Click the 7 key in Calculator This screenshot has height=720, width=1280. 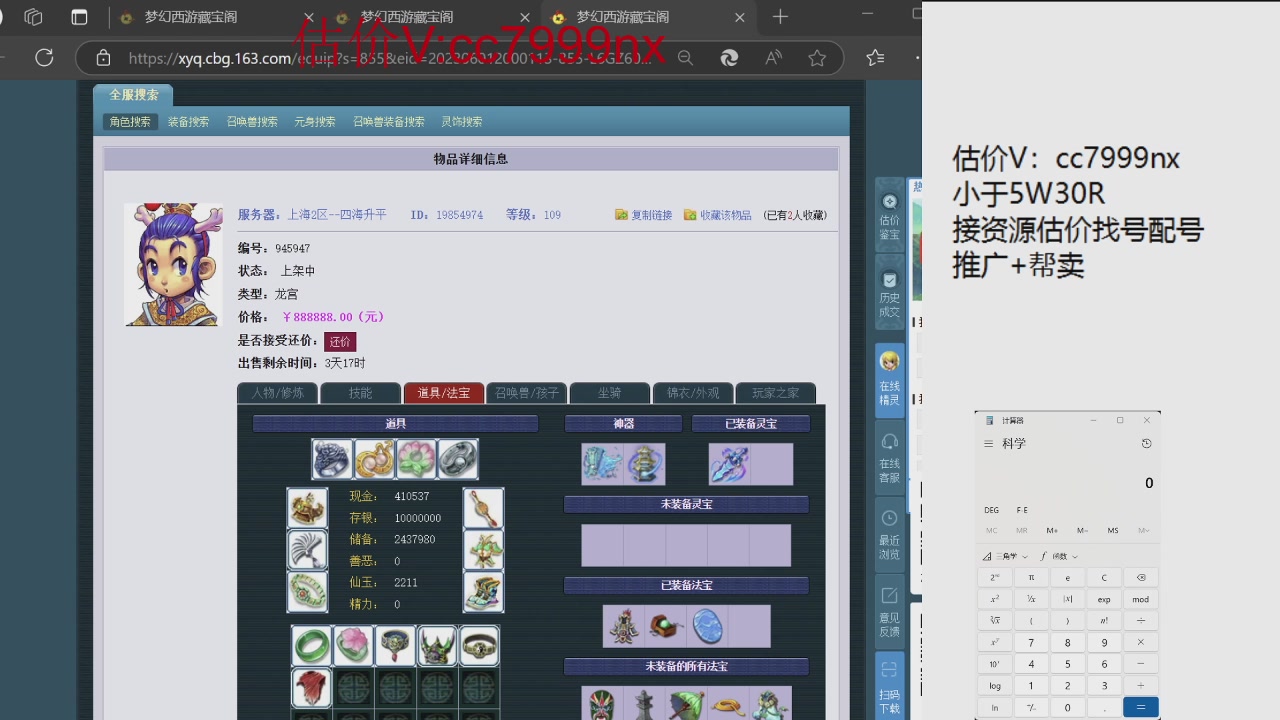1031,643
